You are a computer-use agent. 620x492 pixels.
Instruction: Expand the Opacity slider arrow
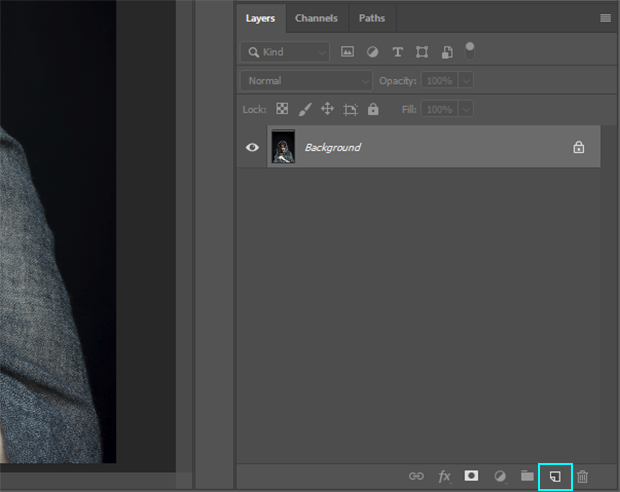[466, 81]
